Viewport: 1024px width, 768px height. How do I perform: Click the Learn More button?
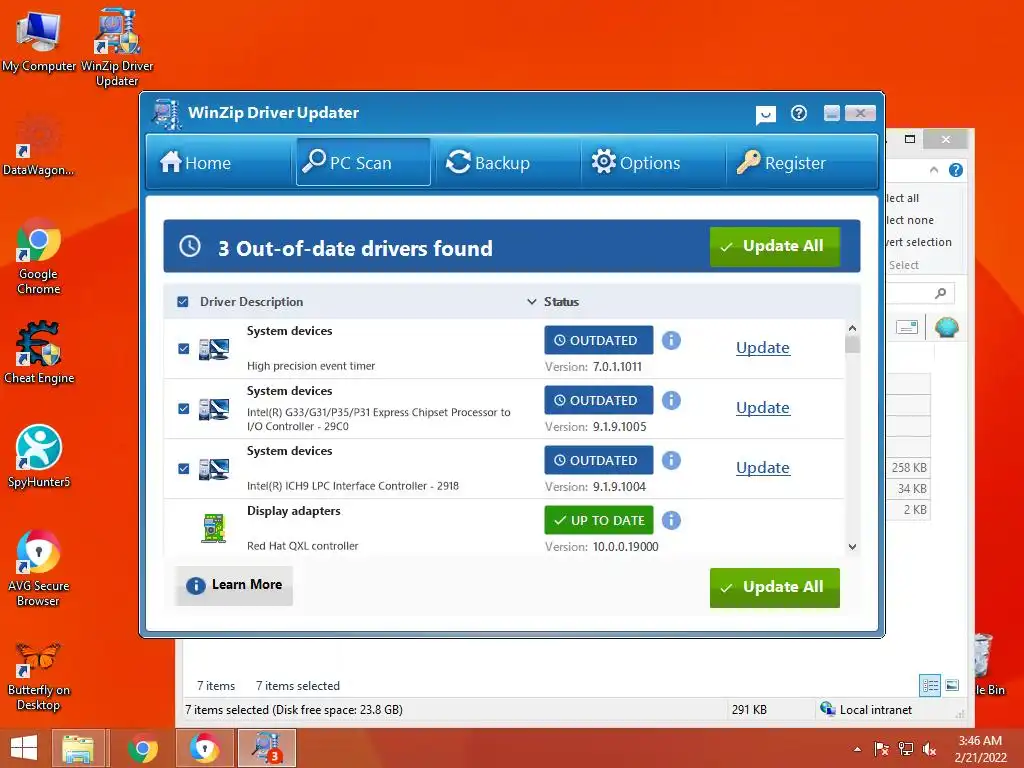coord(234,585)
